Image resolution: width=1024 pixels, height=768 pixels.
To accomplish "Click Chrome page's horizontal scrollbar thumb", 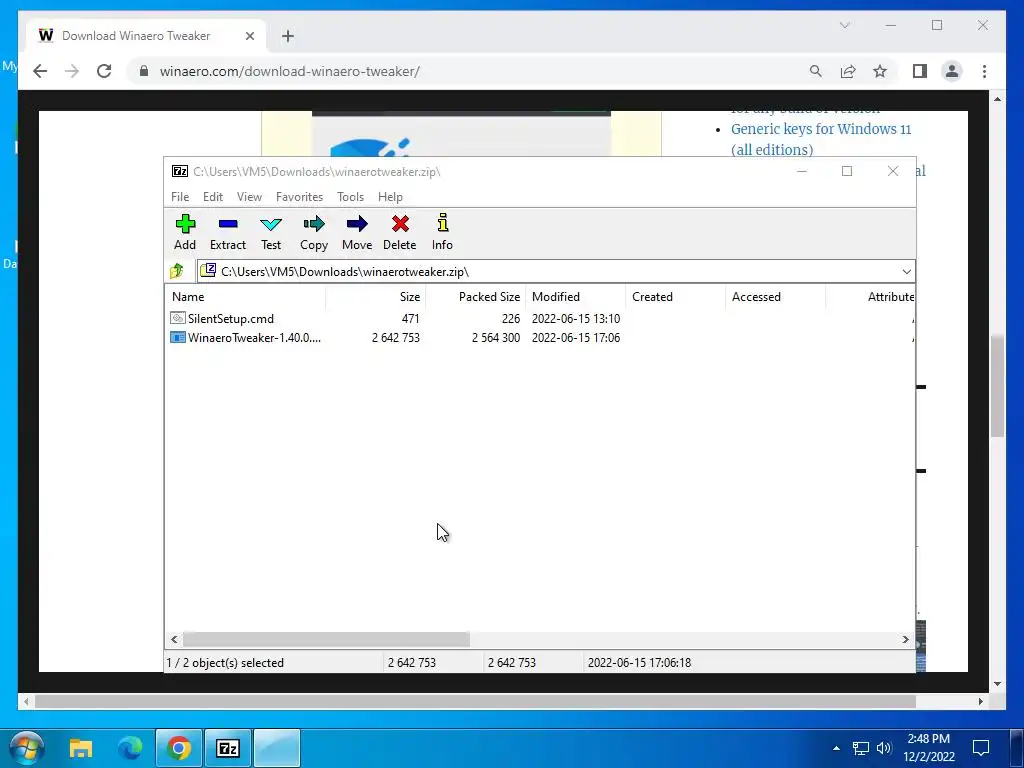I will coord(475,701).
